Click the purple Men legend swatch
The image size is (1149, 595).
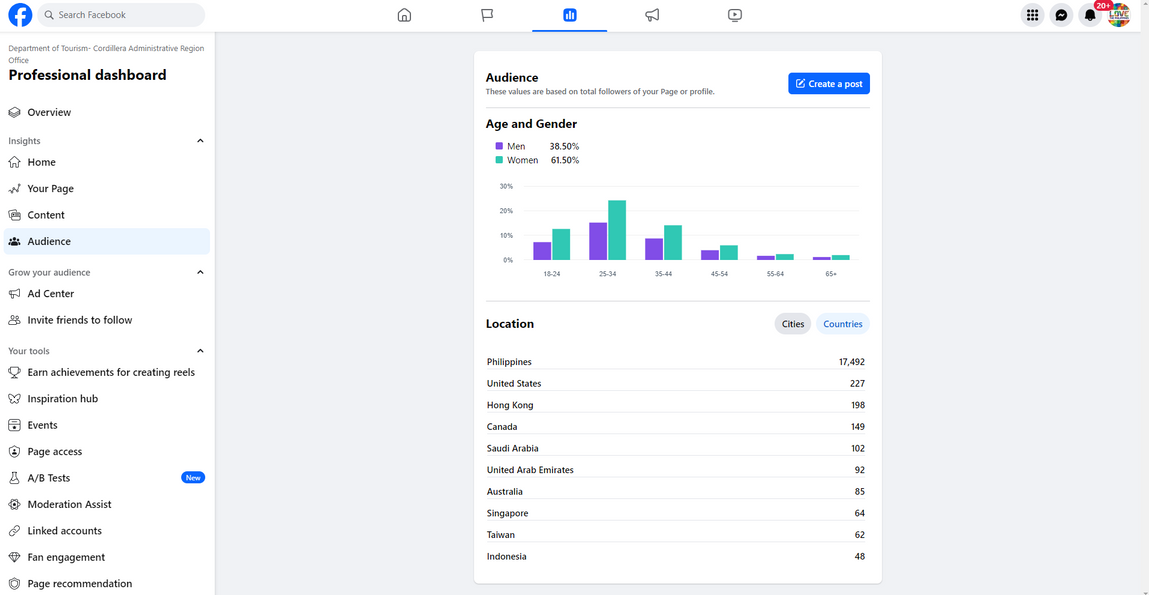tap(499, 146)
